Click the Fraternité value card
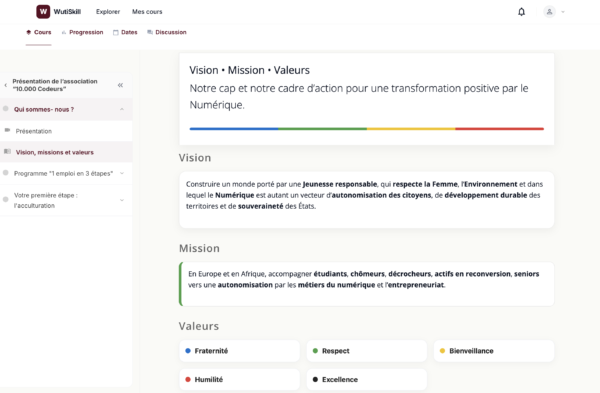 [x=240, y=351]
